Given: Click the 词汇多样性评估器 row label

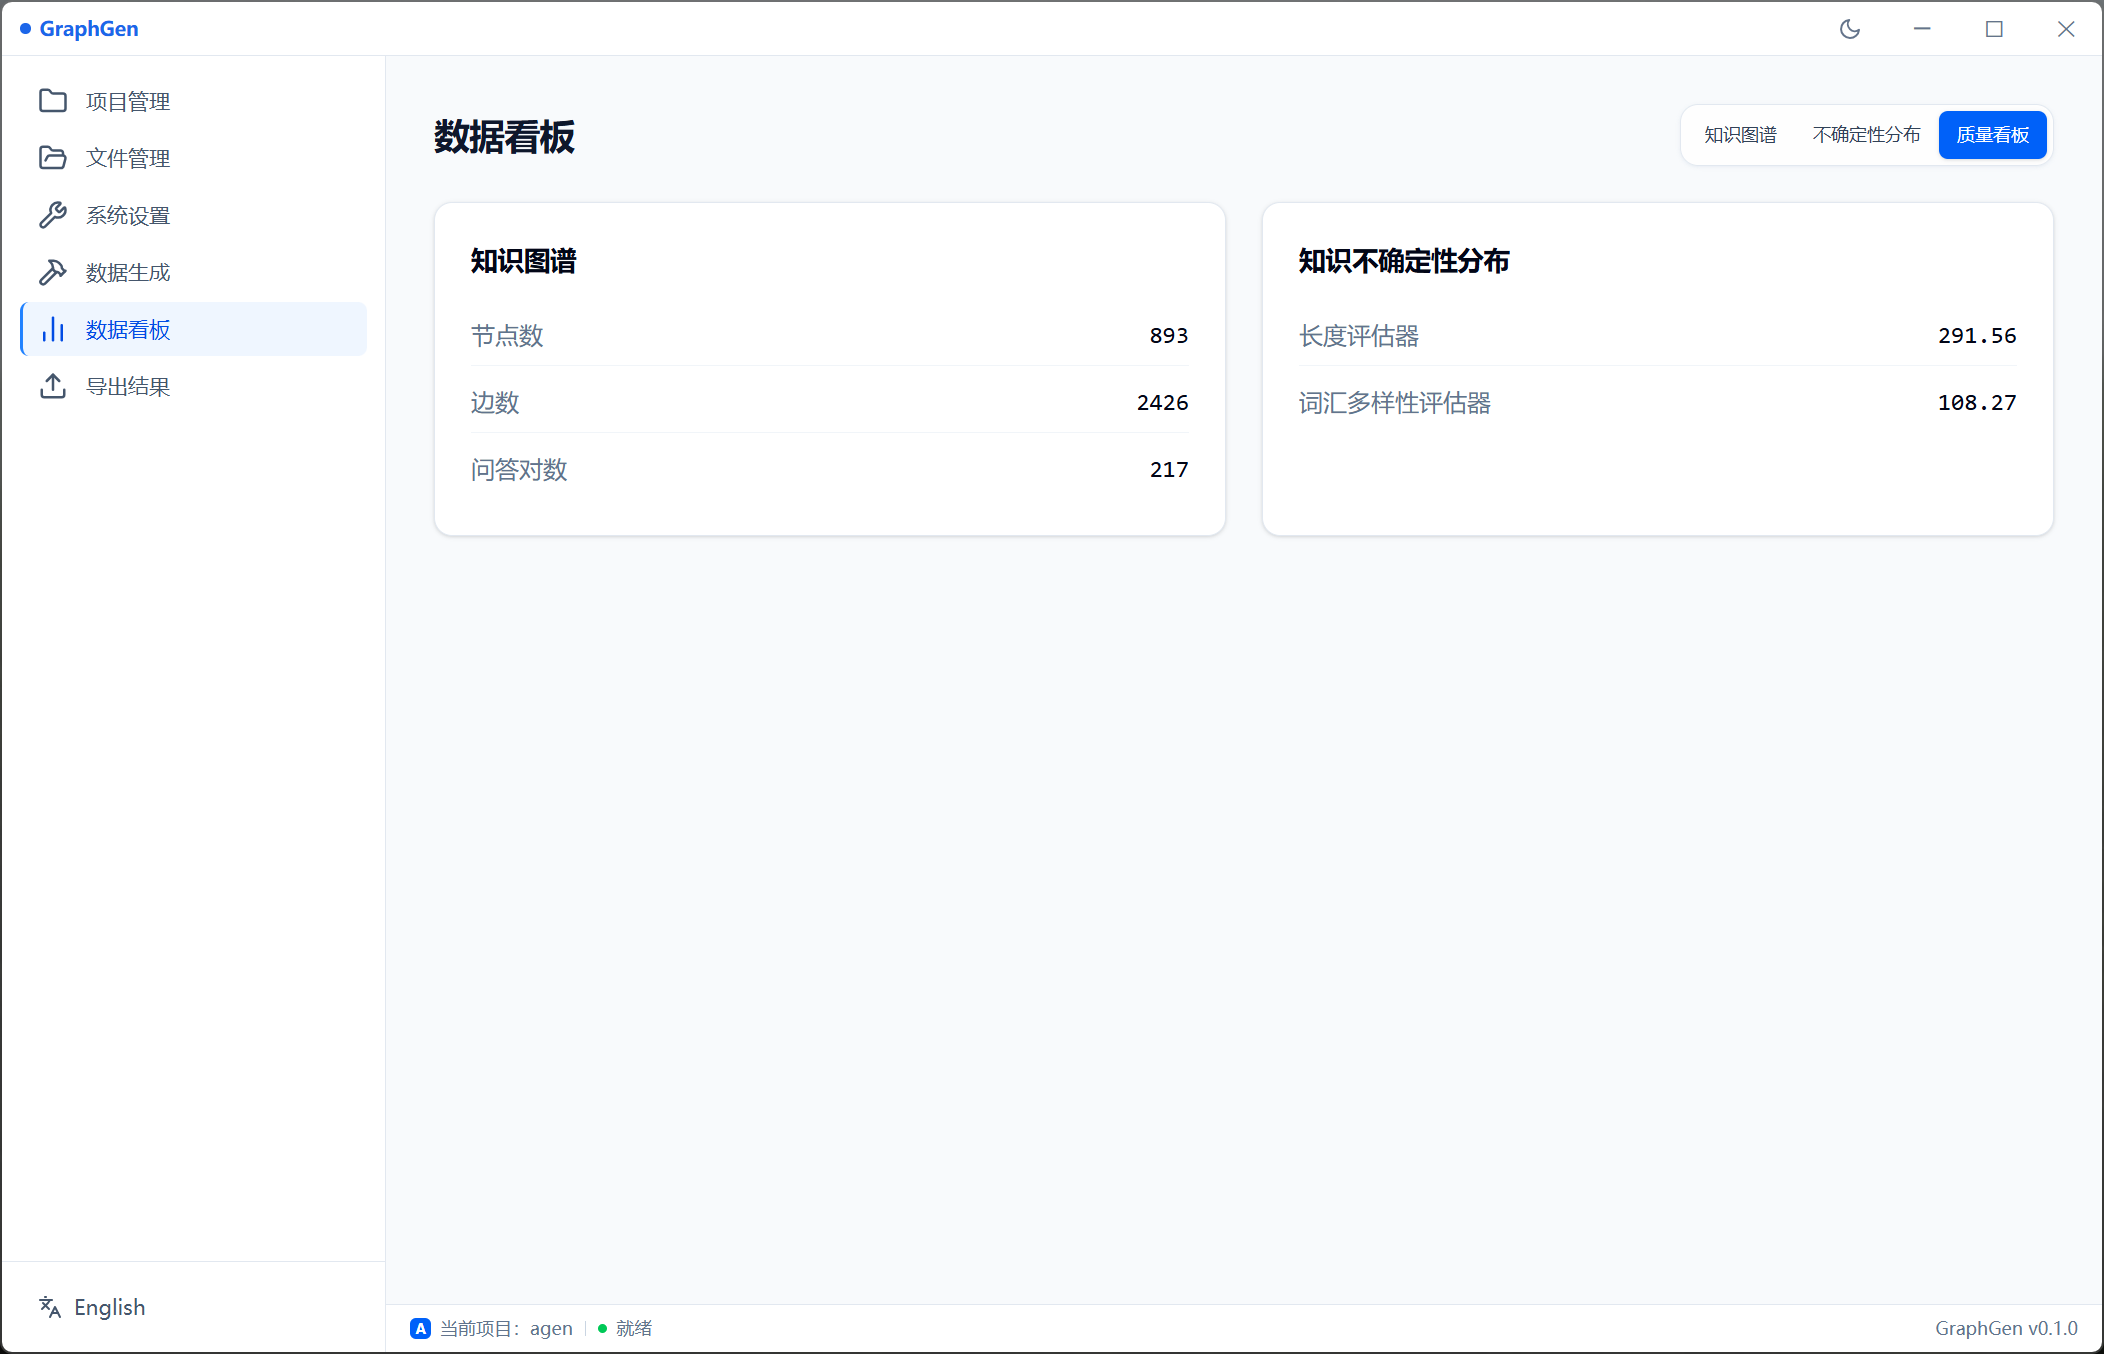Looking at the screenshot, I should (x=1395, y=403).
